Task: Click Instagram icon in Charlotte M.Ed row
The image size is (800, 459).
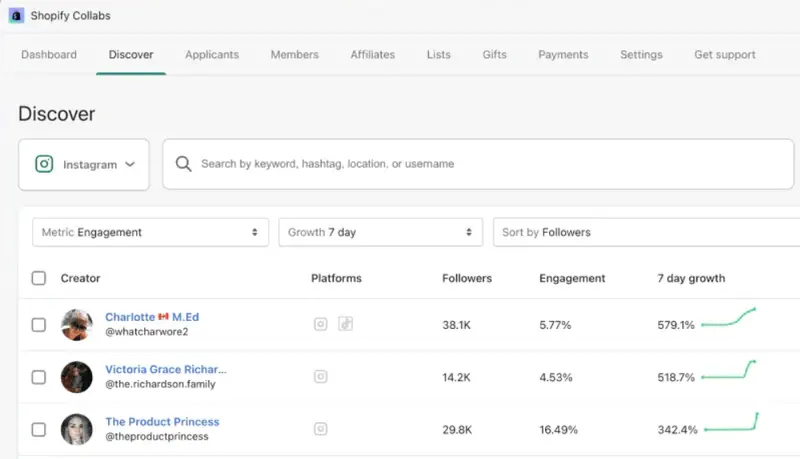Action: click(320, 324)
